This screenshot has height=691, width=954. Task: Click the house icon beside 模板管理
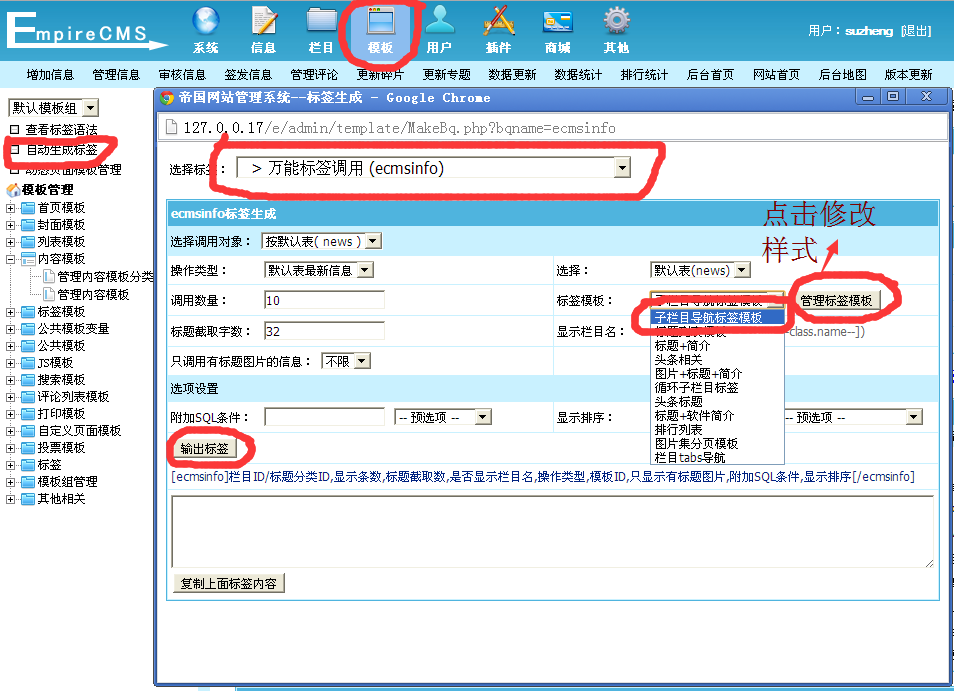pyautogui.click(x=13, y=190)
